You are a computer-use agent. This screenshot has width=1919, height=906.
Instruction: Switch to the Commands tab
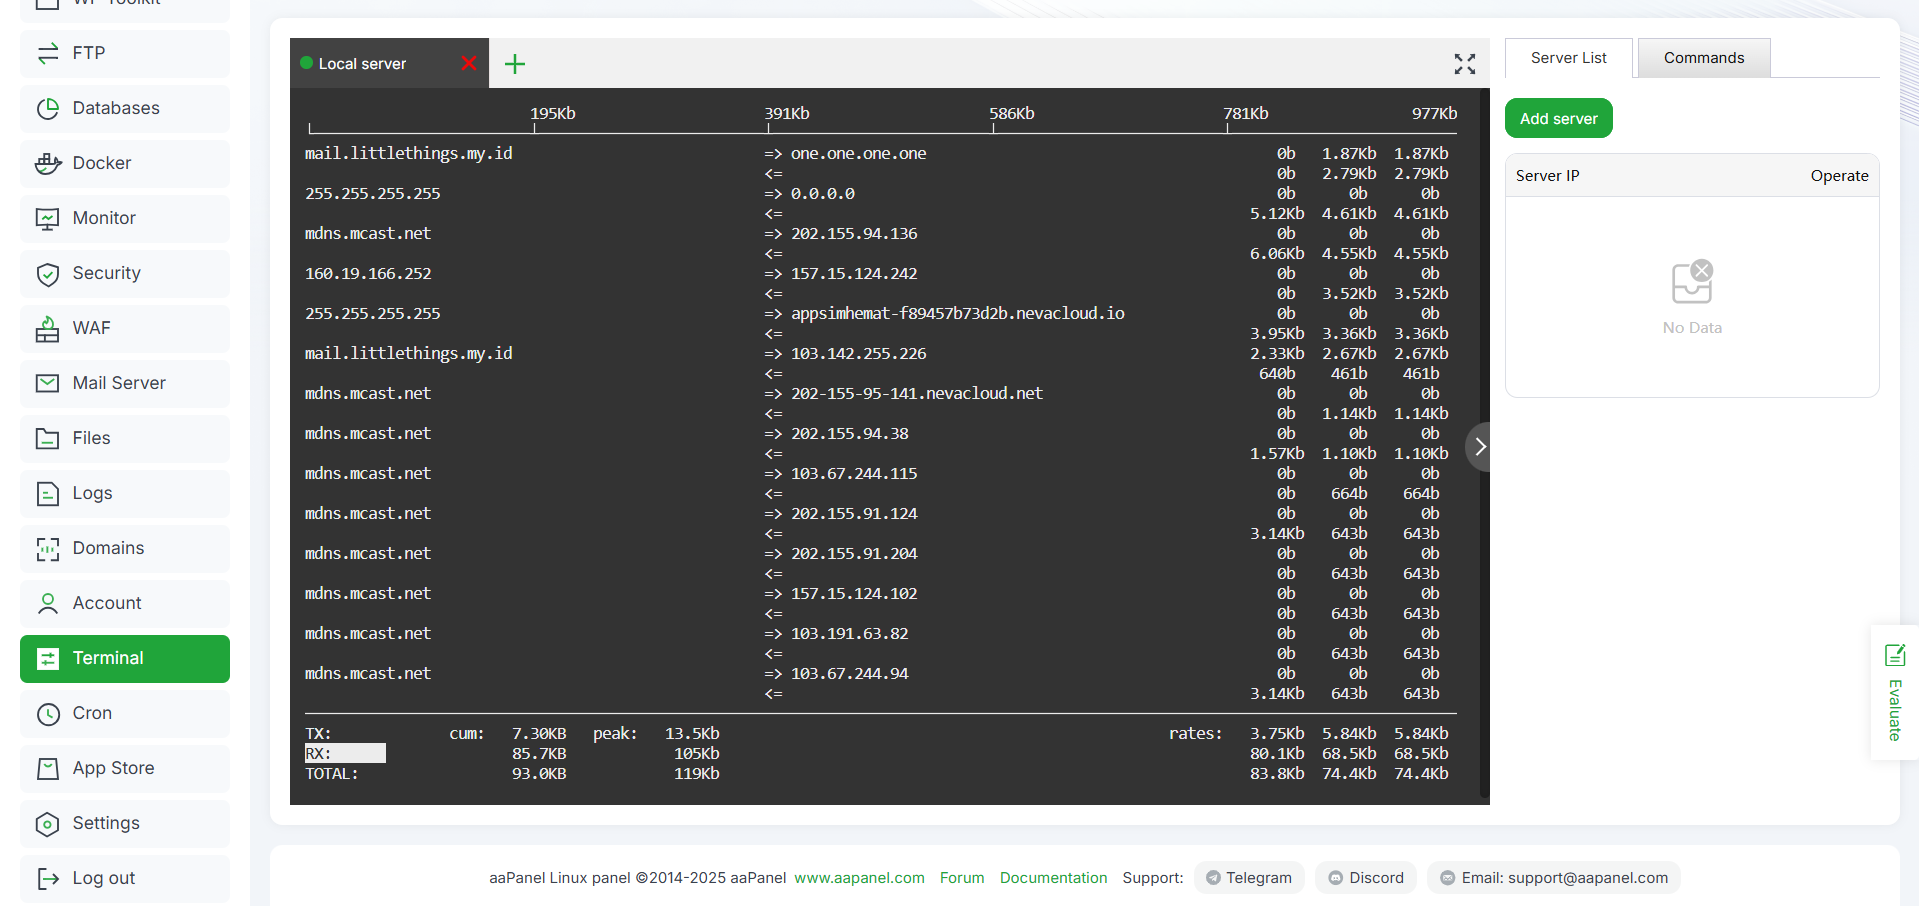(x=1704, y=58)
